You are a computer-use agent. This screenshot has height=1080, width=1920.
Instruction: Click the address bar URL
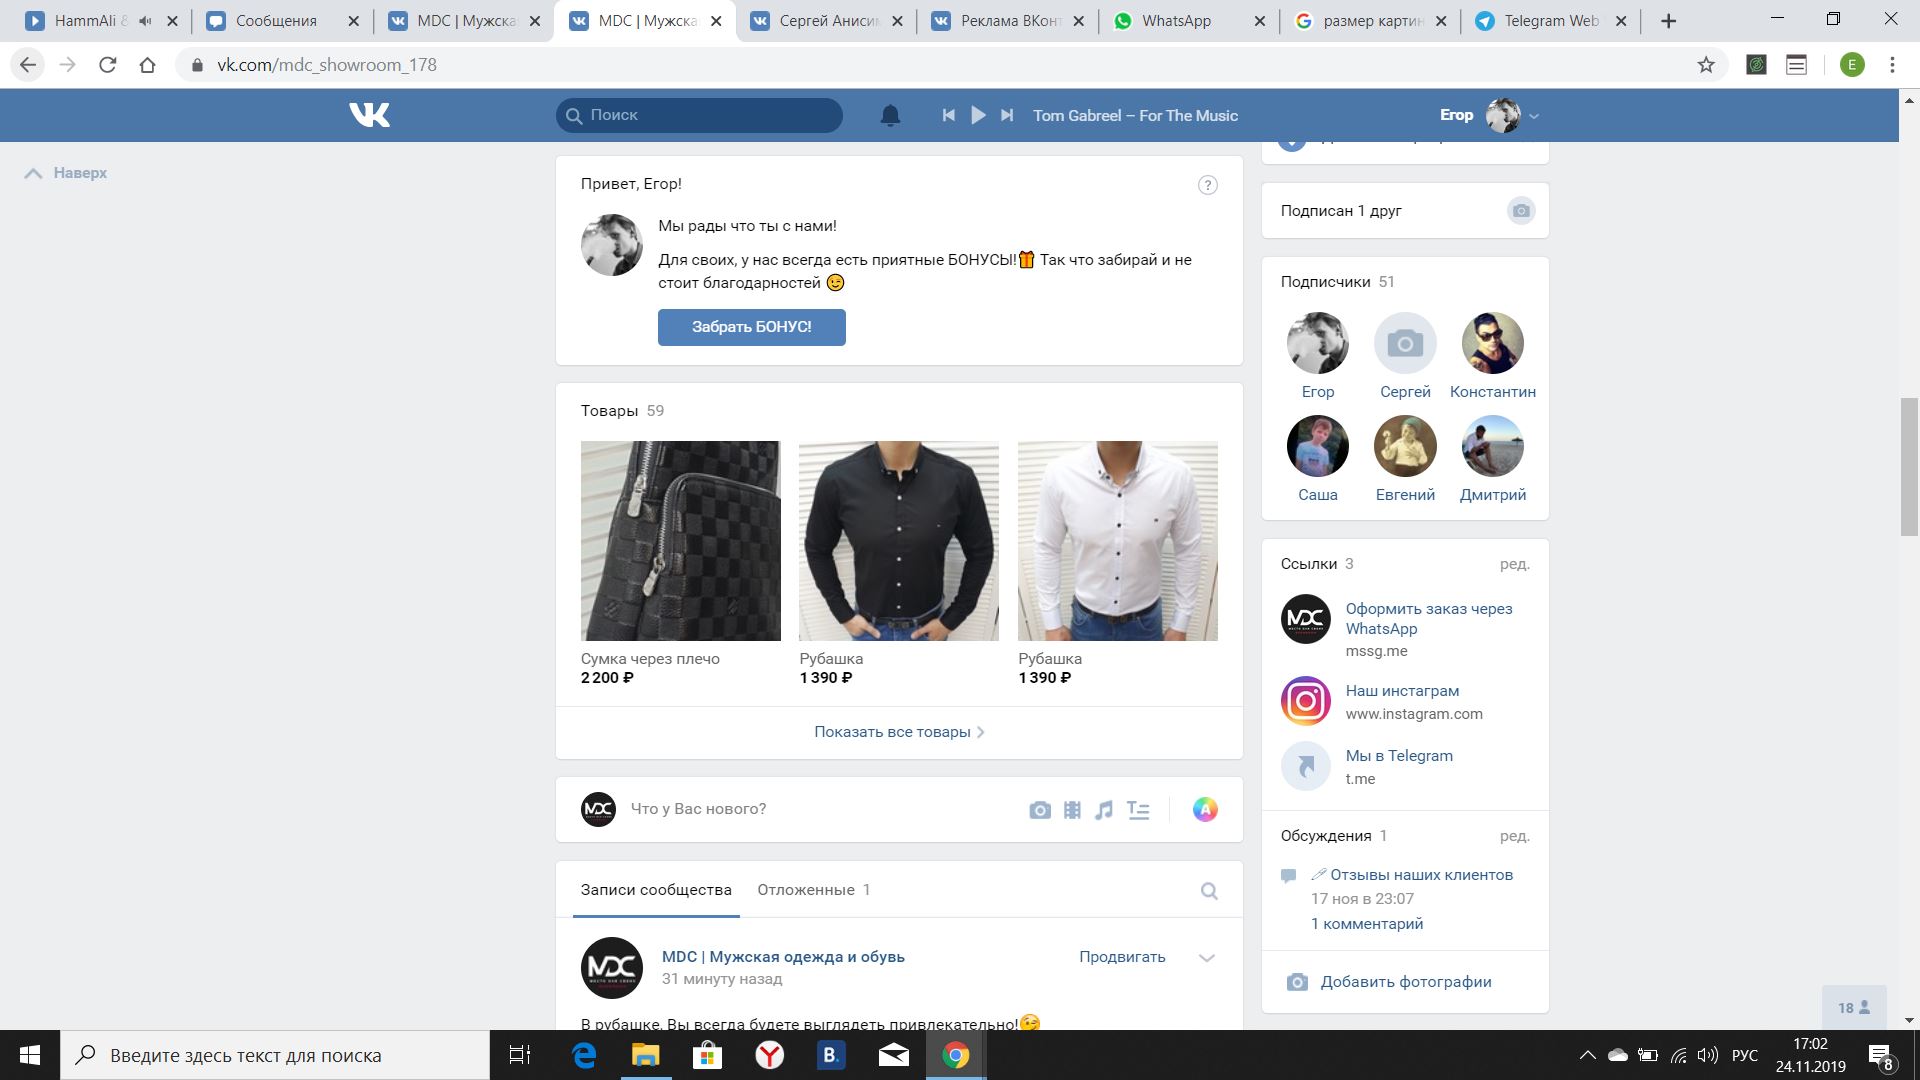coord(327,65)
